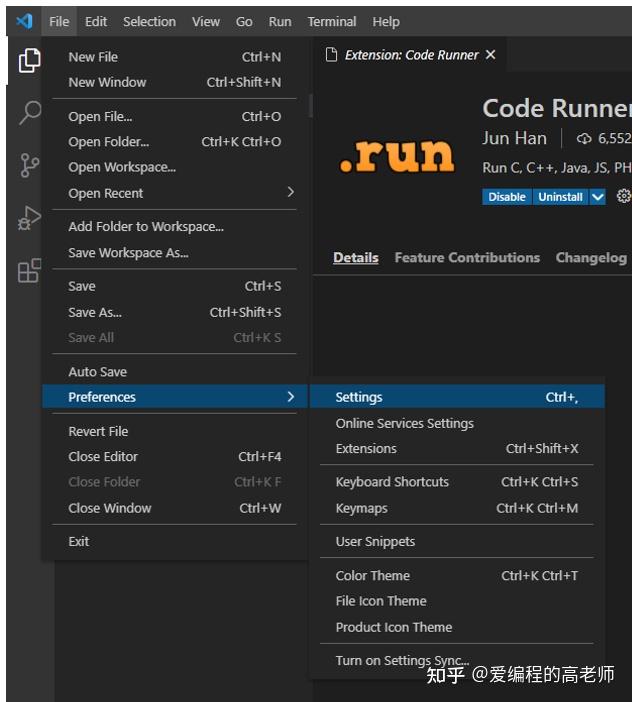Viewport: 632px width, 702px height.
Task: Open Keyboard Shortcuts menu item
Action: click(457, 482)
